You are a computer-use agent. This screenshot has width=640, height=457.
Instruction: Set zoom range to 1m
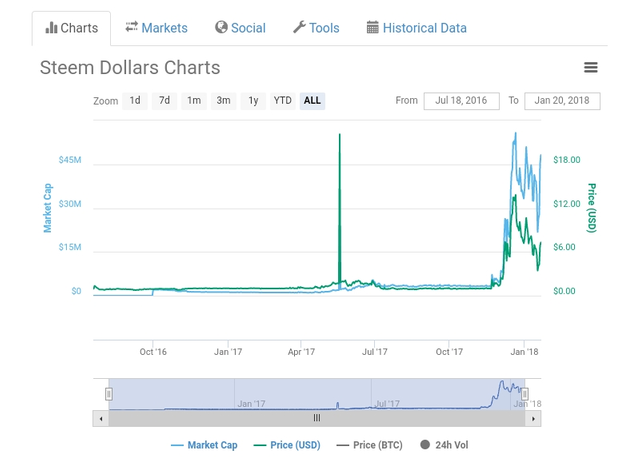coord(194,101)
